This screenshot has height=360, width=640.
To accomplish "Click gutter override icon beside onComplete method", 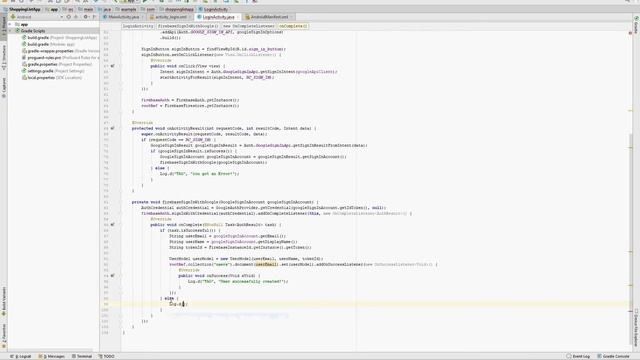I will [x=112, y=224].
